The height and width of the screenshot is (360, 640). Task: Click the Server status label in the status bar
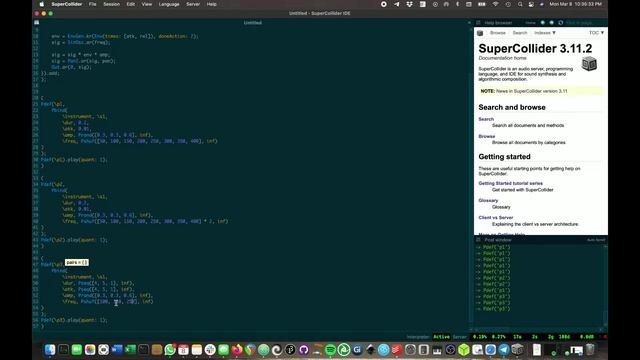(460, 337)
